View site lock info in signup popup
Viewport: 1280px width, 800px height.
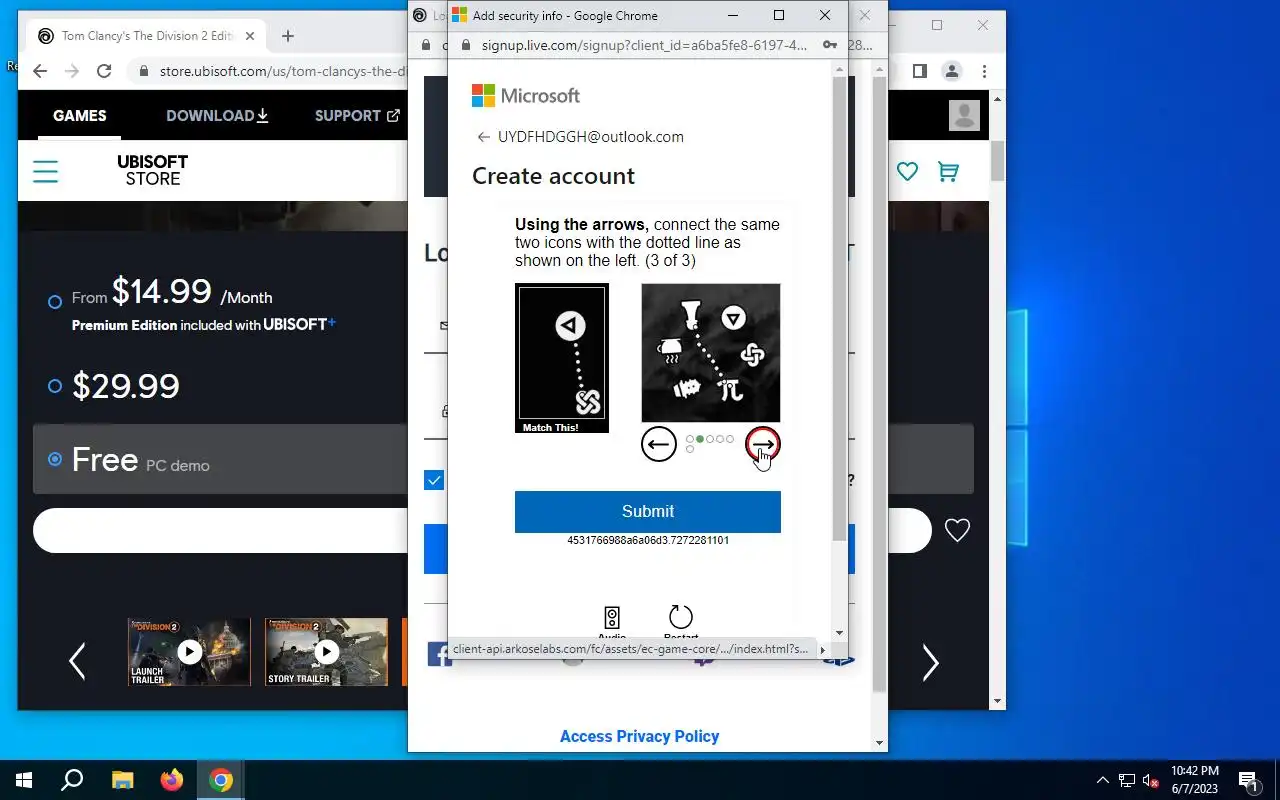click(x=466, y=45)
